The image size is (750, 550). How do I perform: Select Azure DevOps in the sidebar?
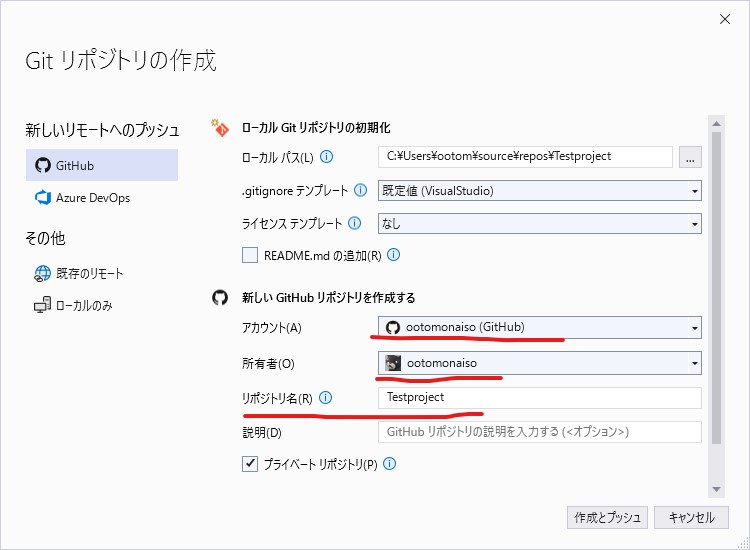click(92, 198)
